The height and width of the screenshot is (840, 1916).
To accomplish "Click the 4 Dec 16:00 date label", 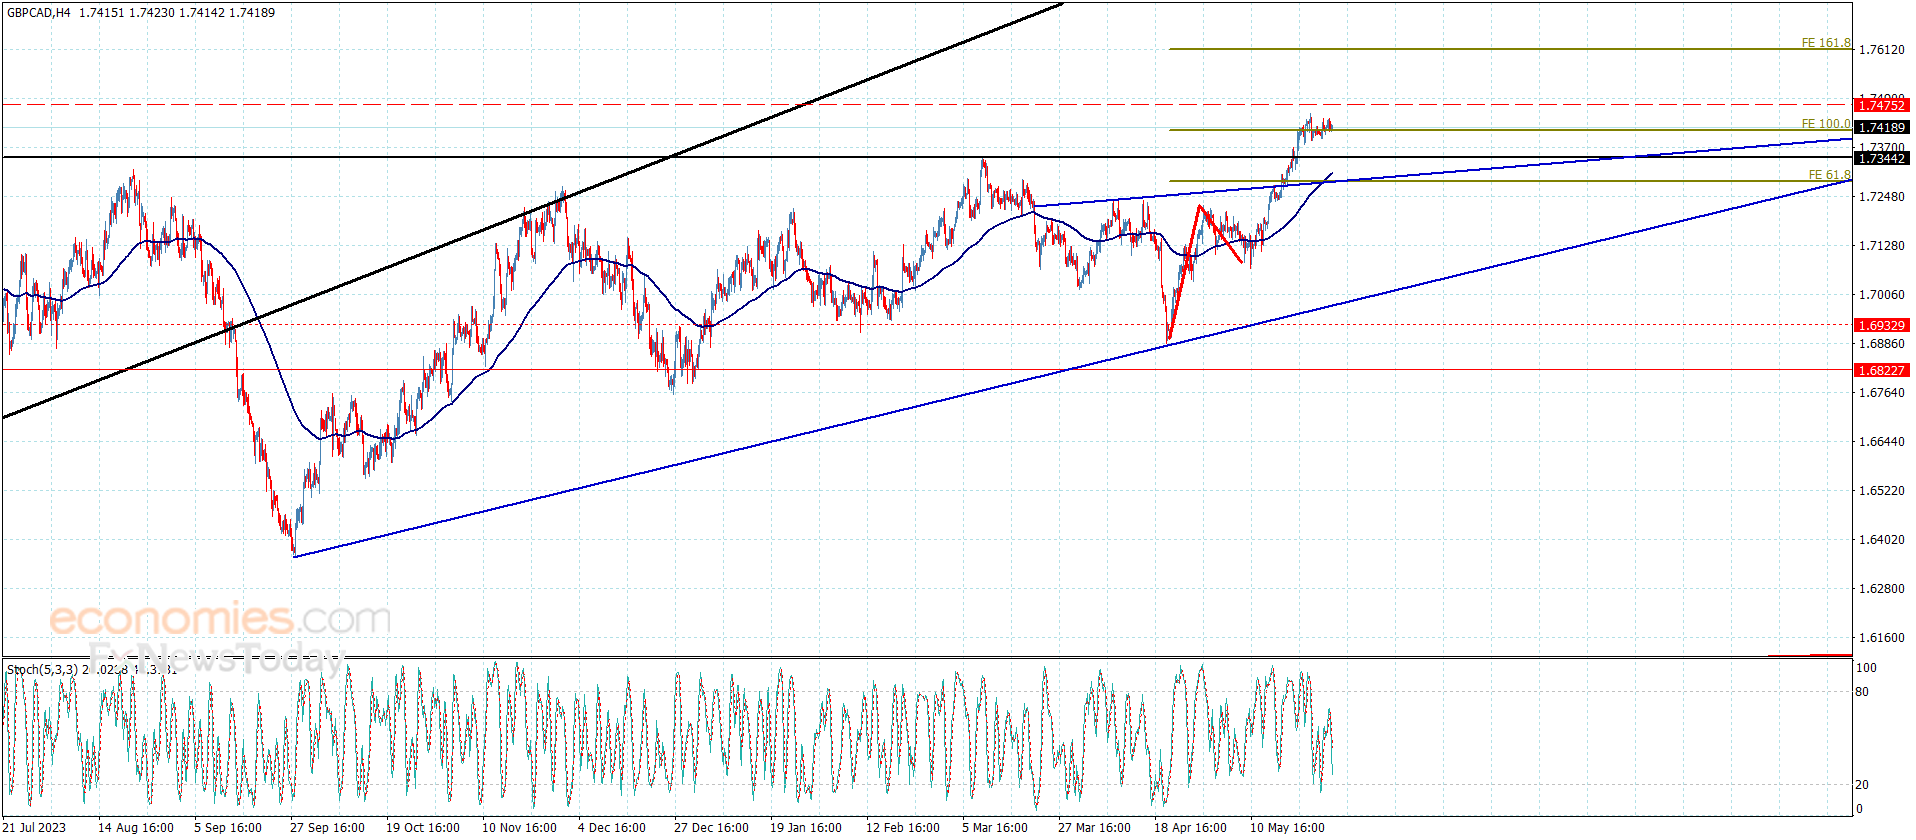I will [x=612, y=827].
